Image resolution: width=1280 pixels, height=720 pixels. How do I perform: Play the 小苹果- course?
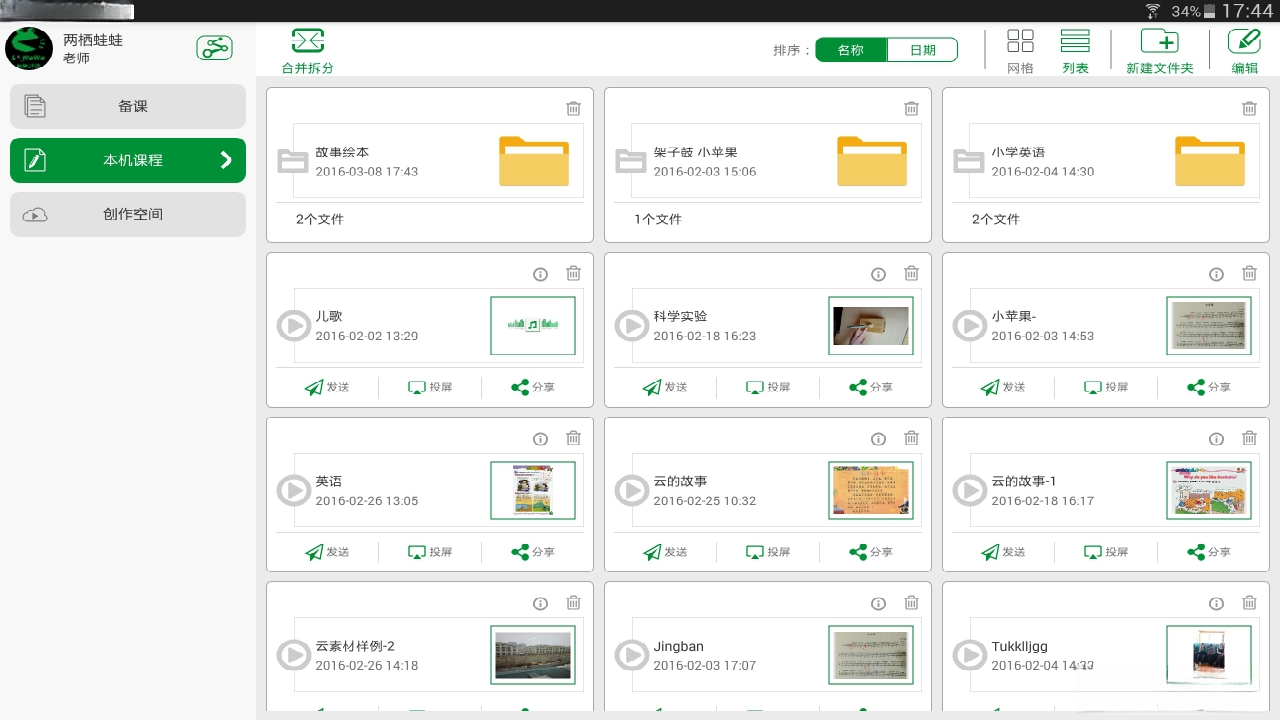970,326
